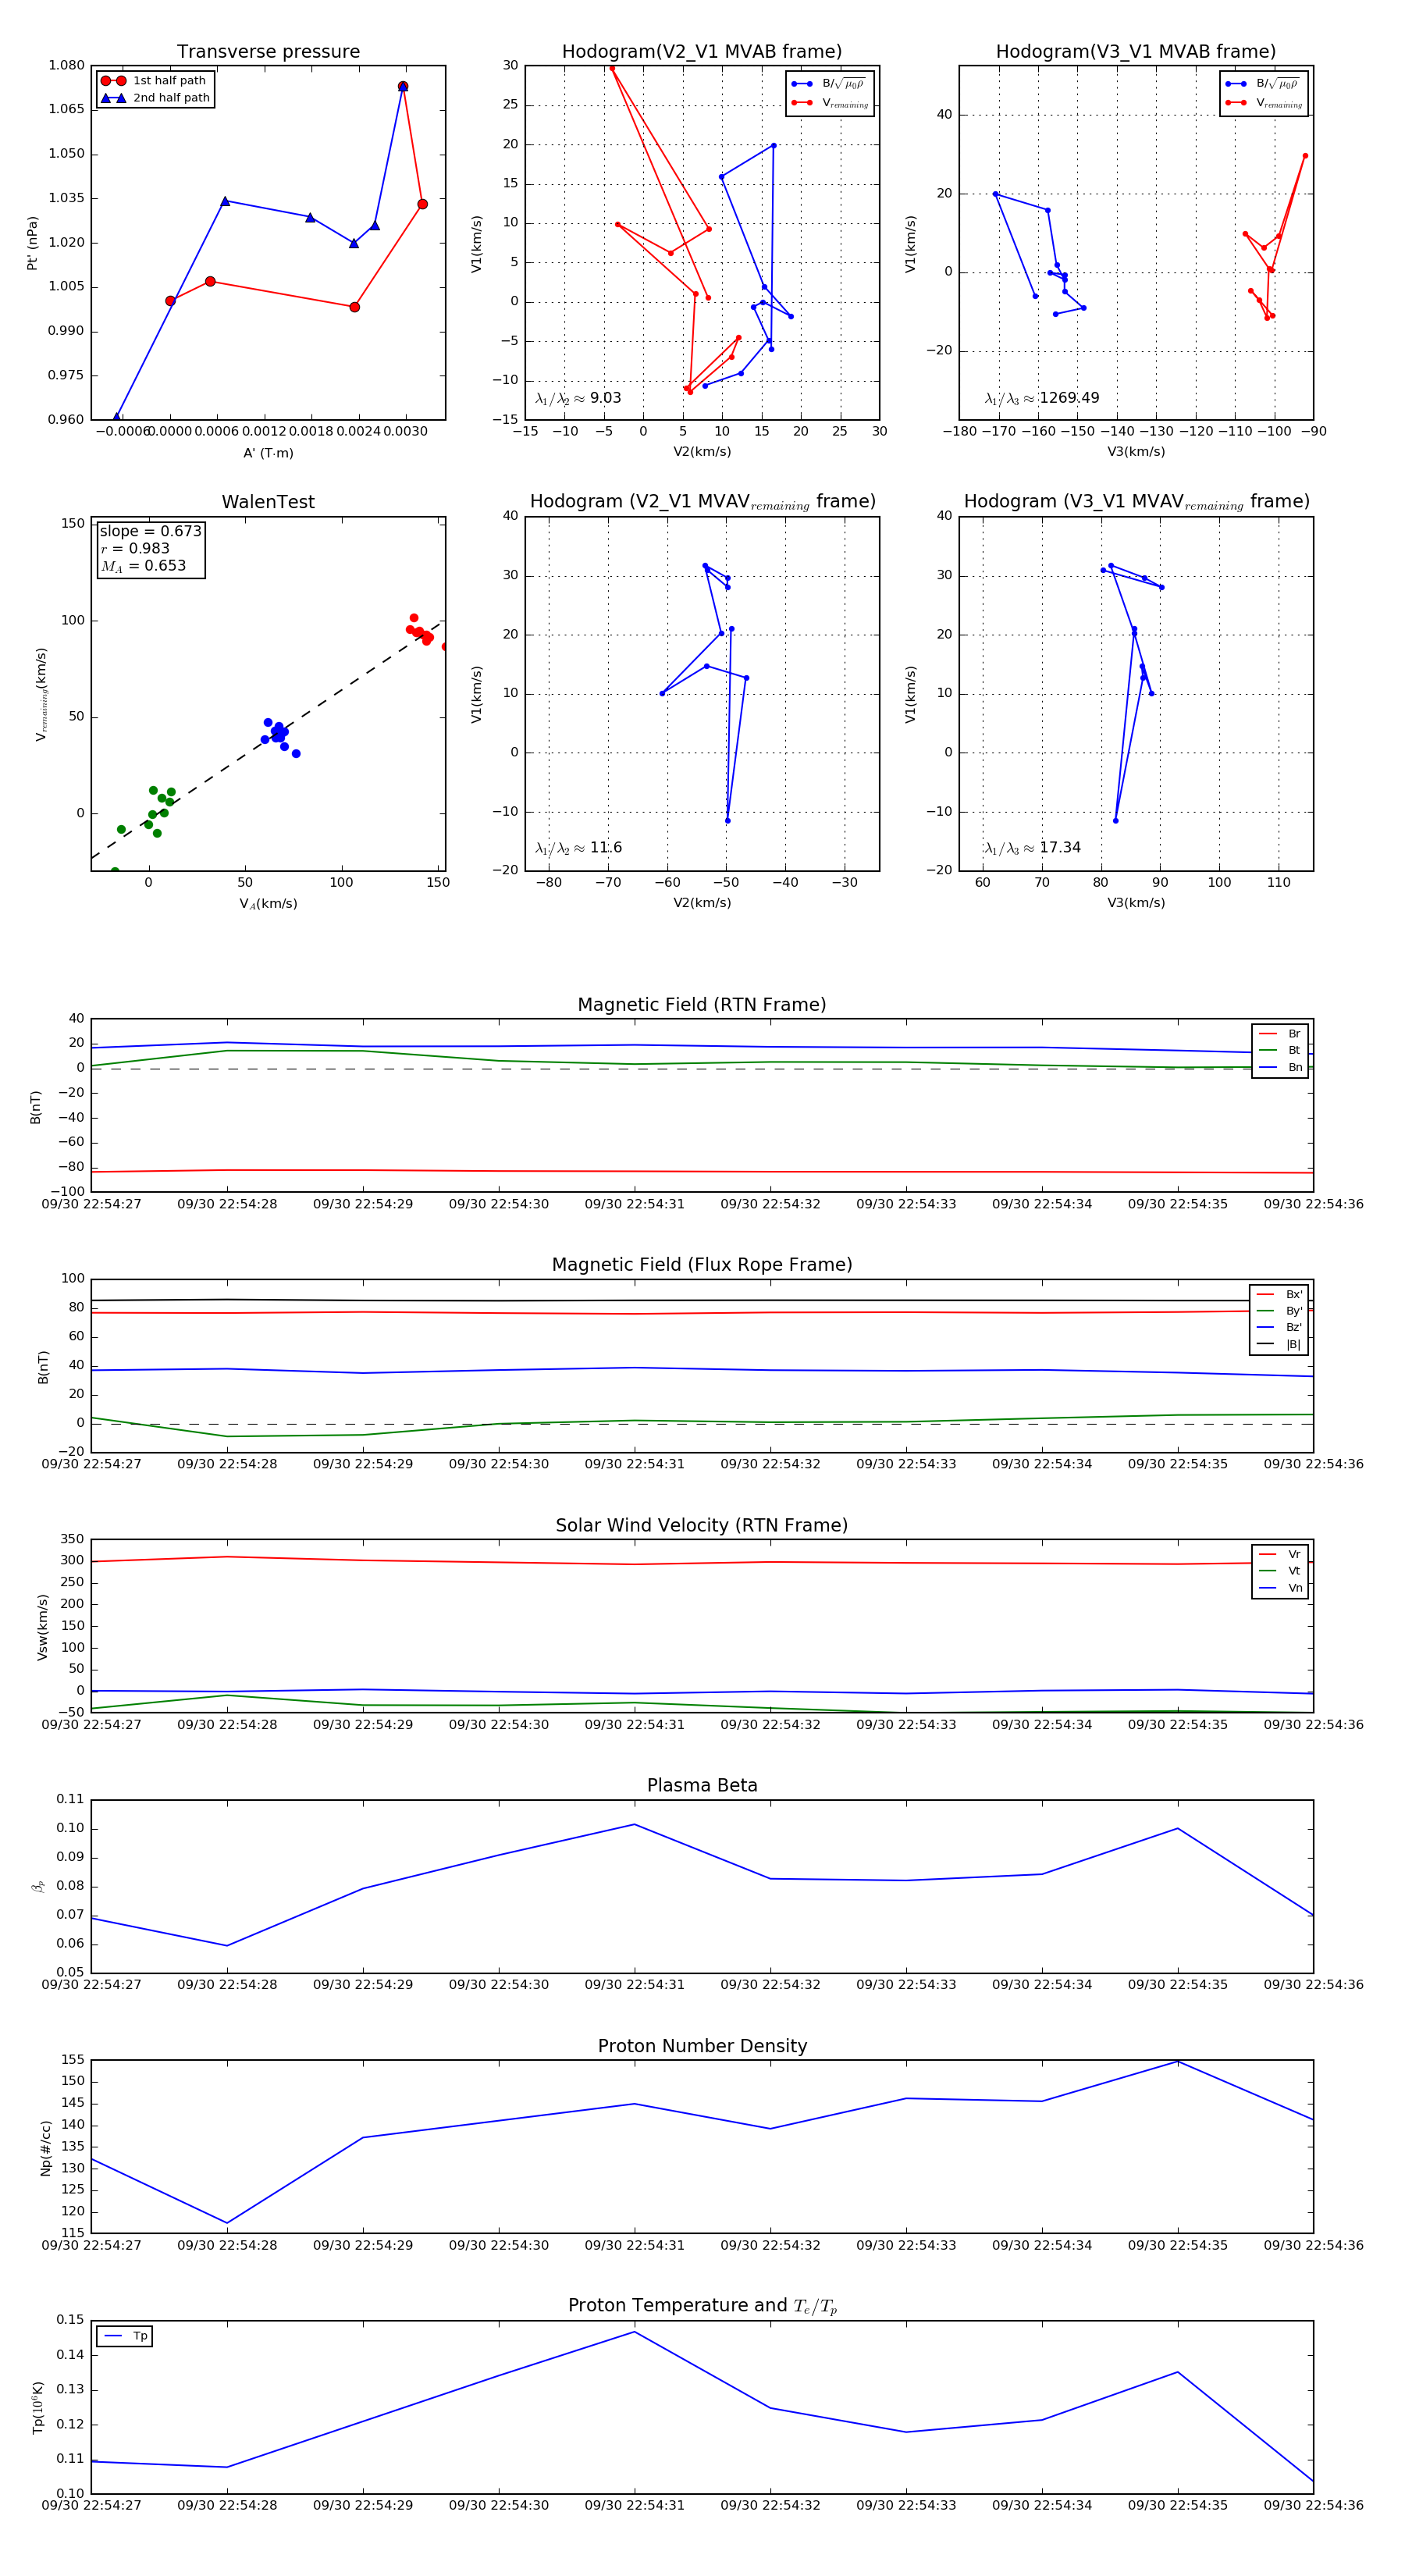Click the "Pt' (nPa)" y-axis label
This screenshot has height=2576, width=1405.
tap(32, 243)
